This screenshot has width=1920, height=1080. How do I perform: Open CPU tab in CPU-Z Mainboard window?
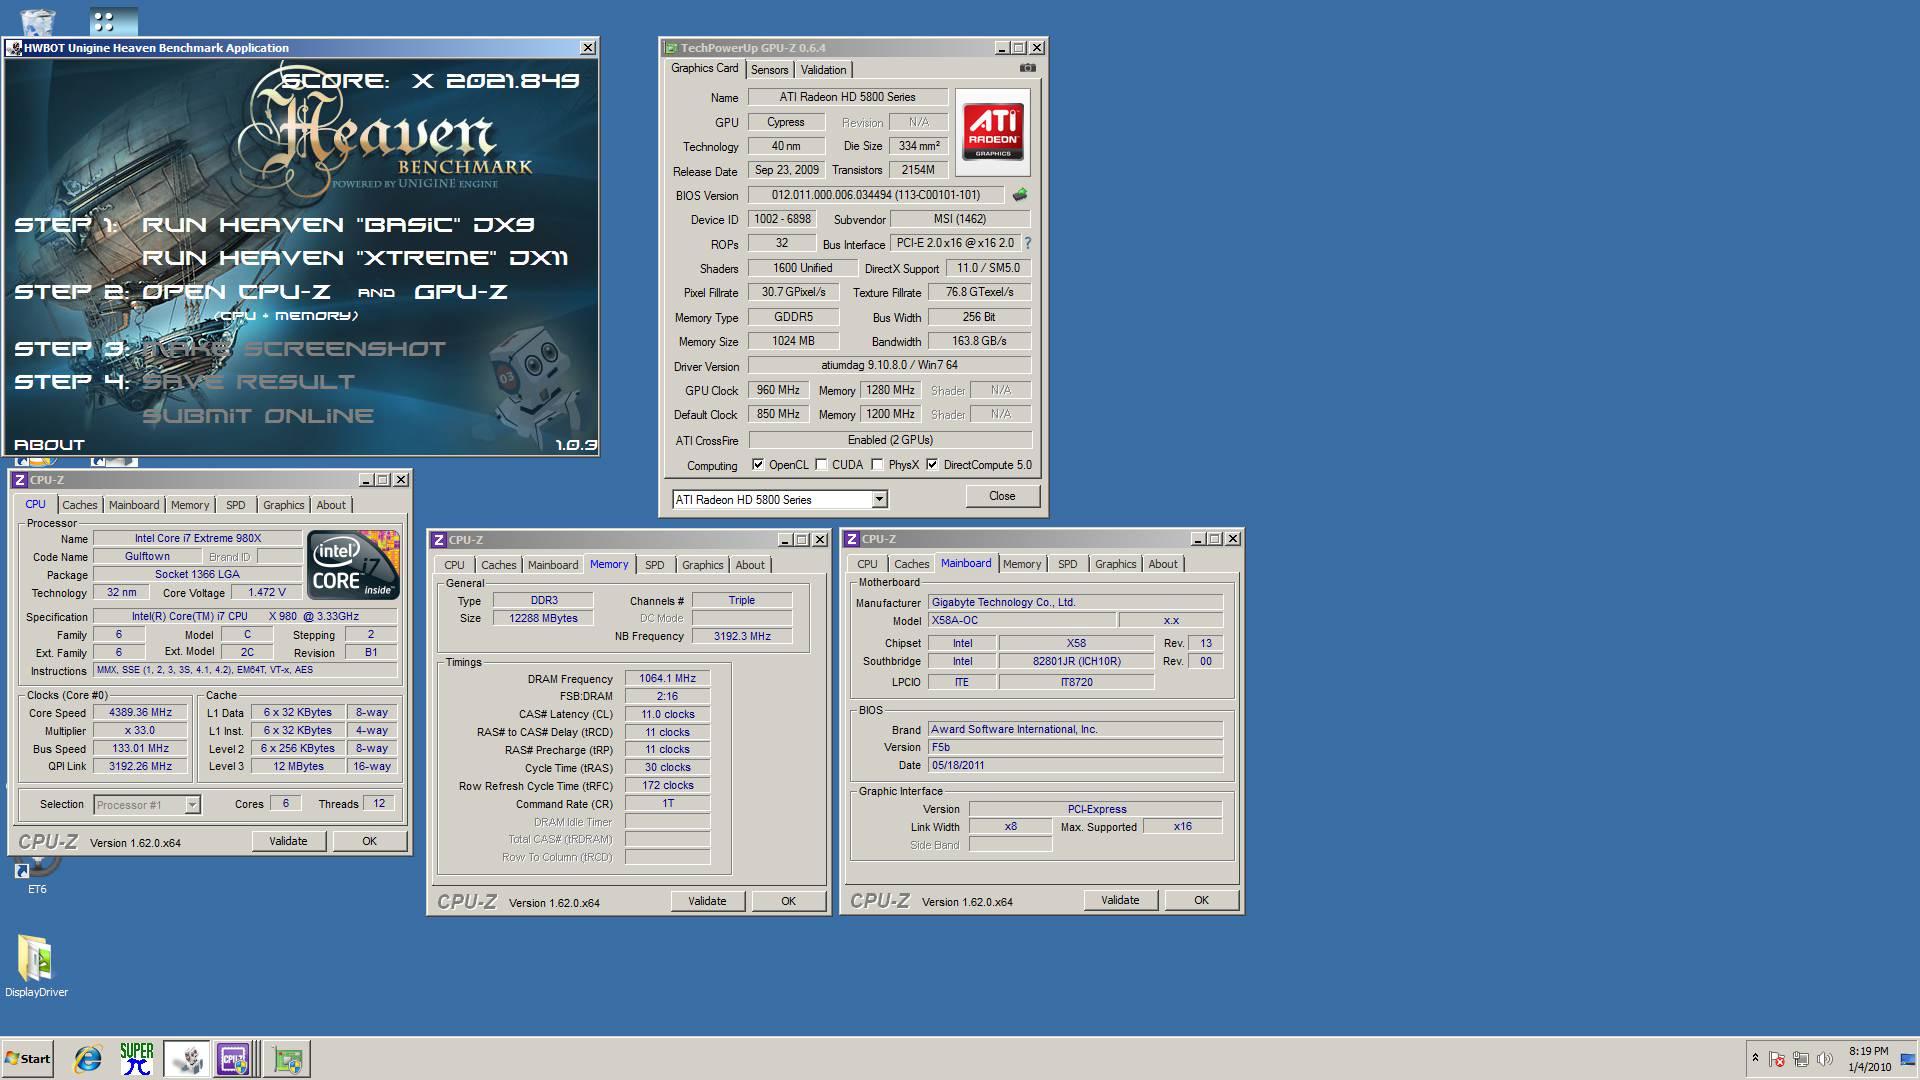tap(867, 564)
